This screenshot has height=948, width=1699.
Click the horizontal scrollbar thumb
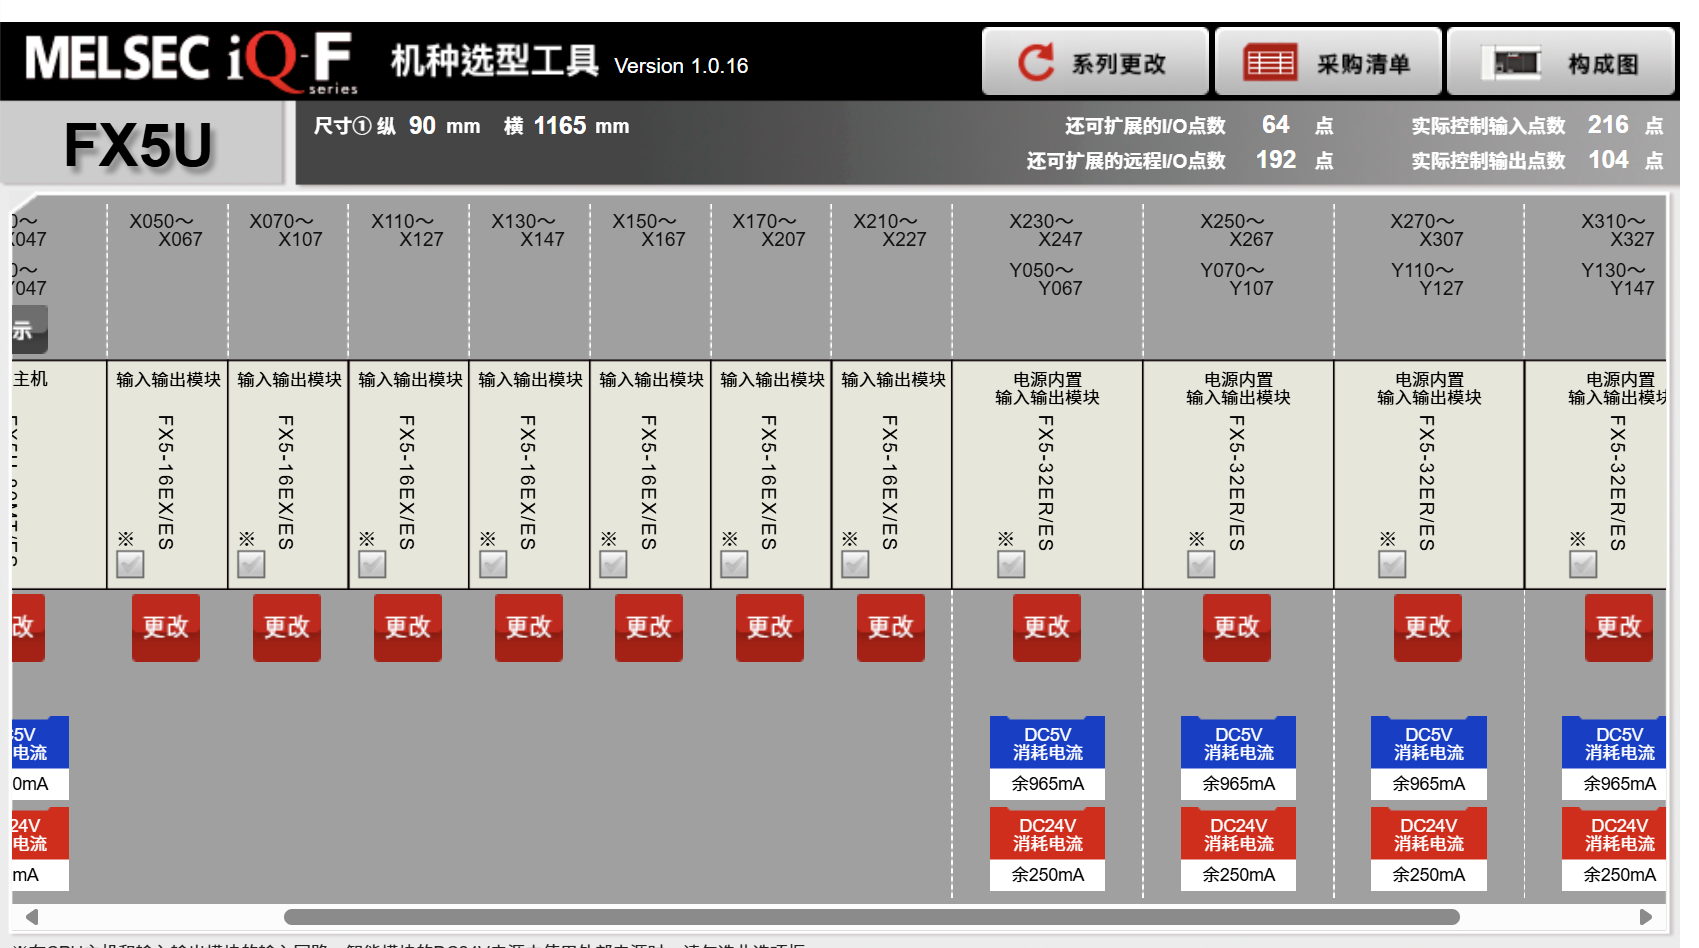[x=870, y=917]
